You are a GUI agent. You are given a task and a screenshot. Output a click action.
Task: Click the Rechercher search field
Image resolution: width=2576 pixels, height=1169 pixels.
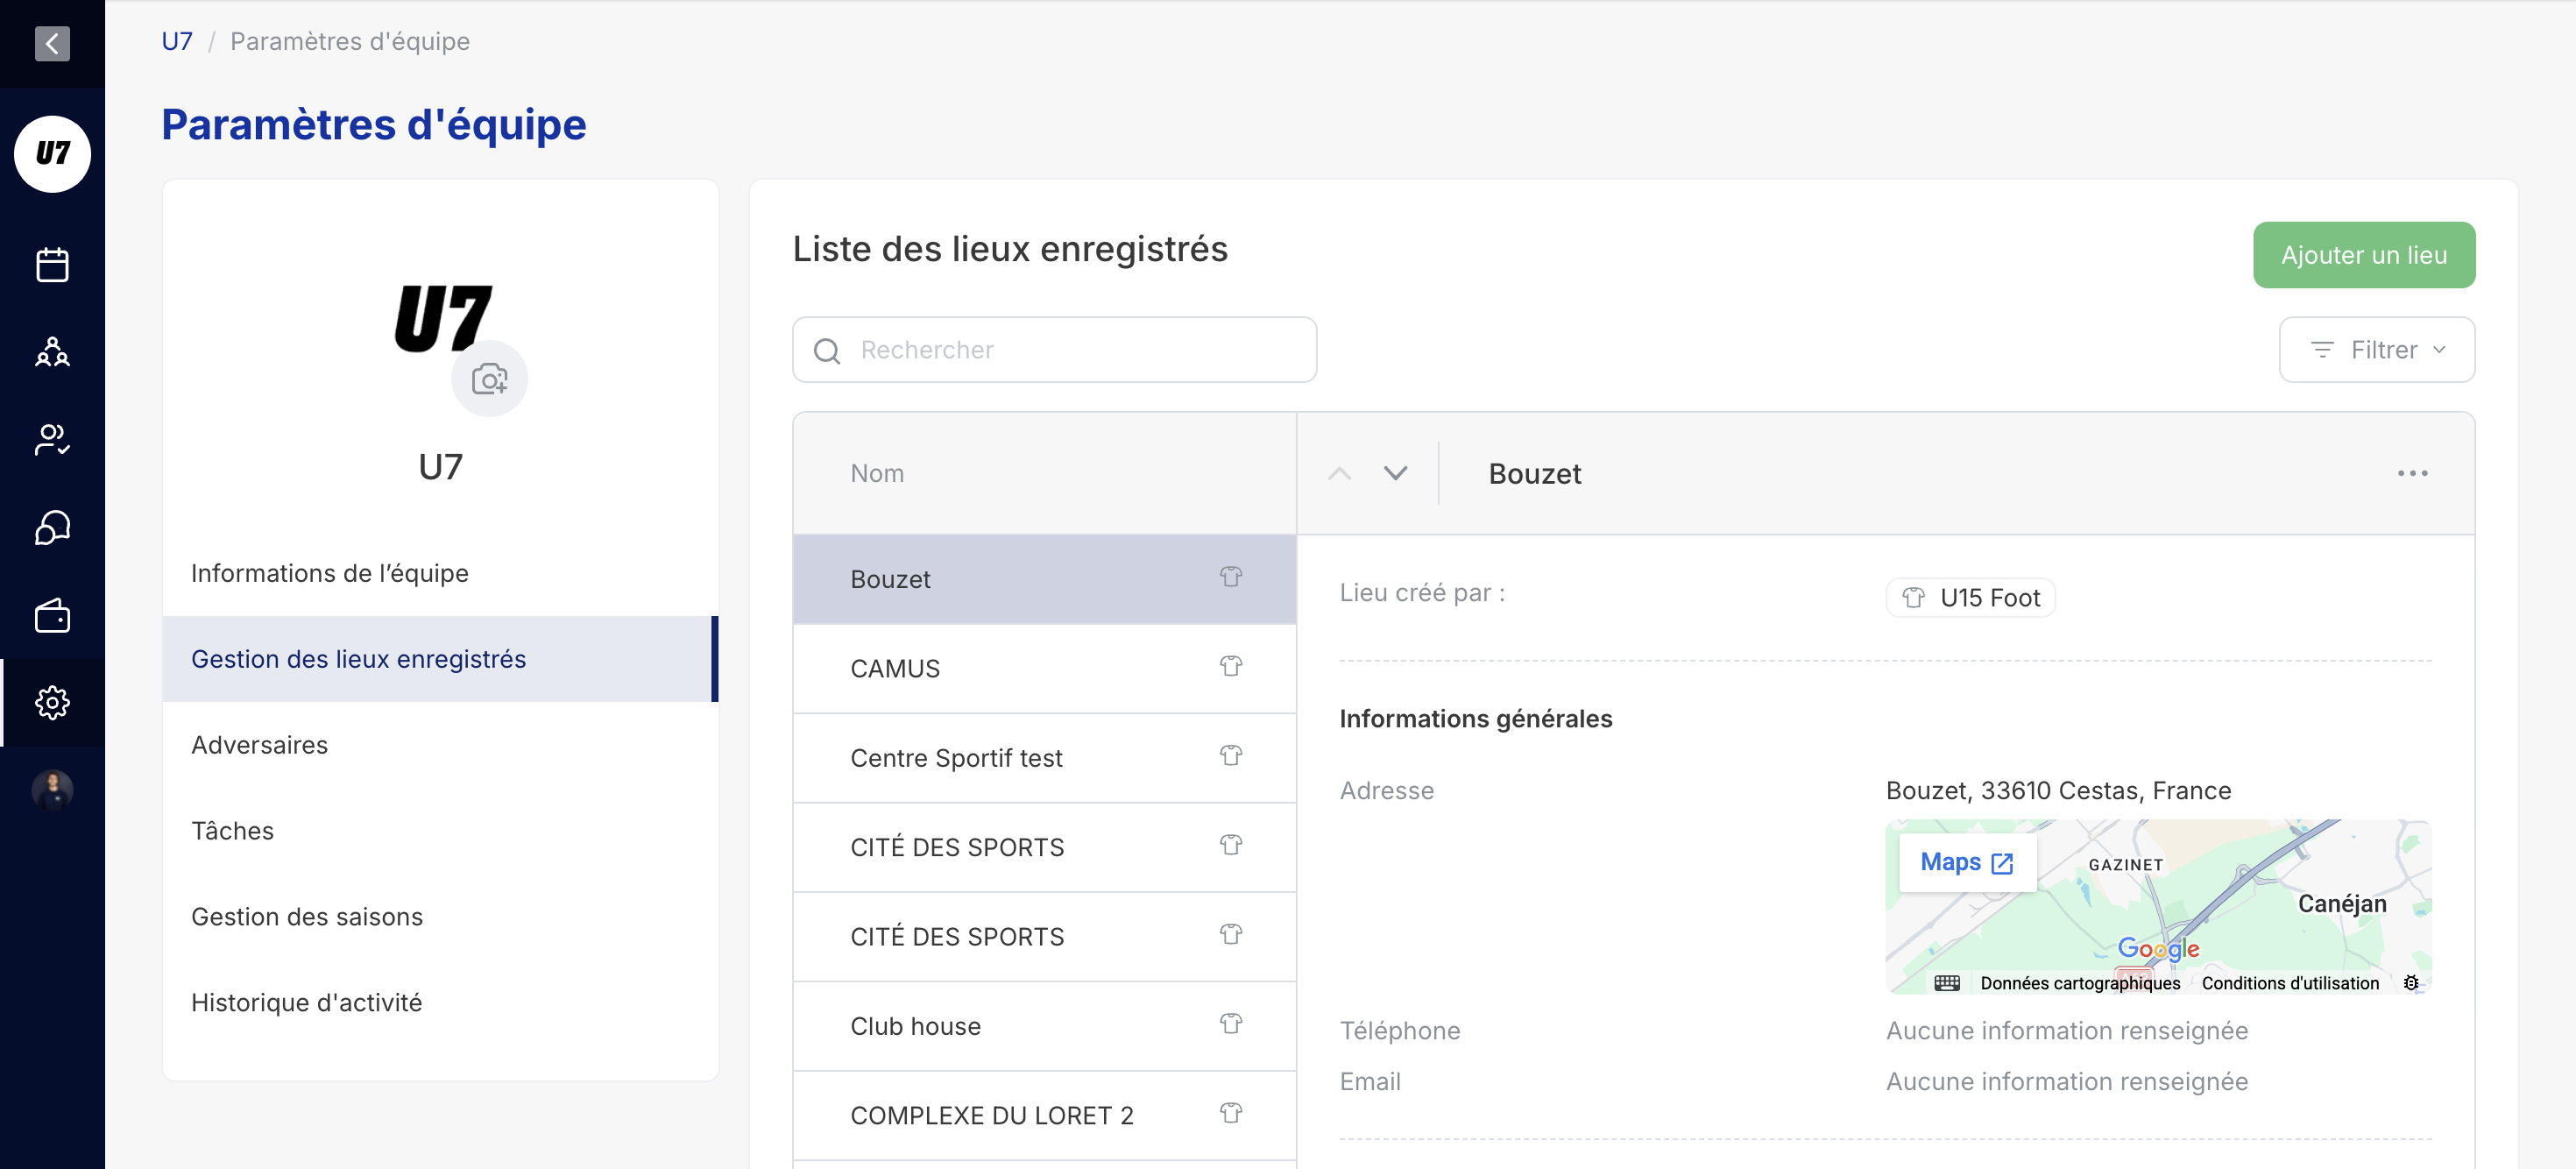pyautogui.click(x=1054, y=350)
